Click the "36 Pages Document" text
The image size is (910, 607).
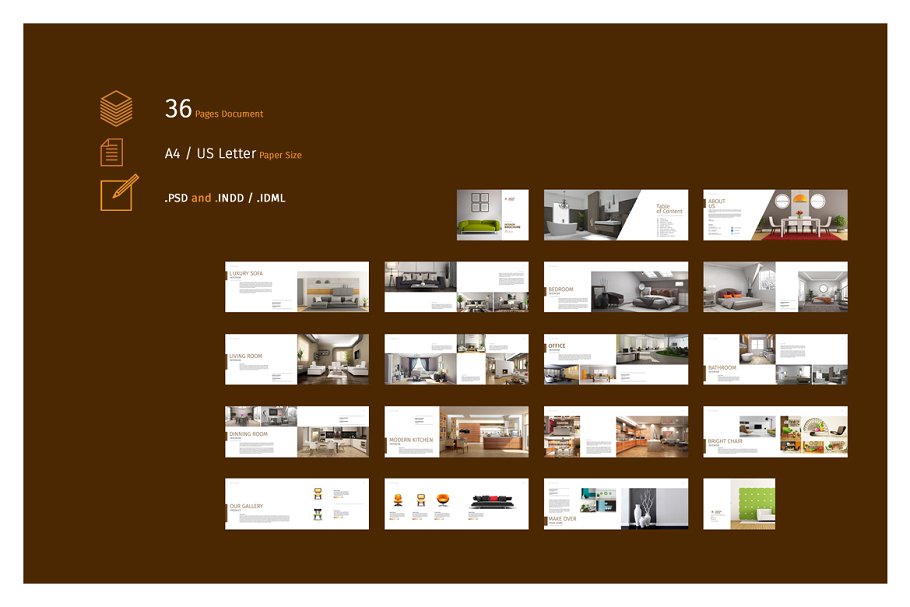(x=214, y=111)
